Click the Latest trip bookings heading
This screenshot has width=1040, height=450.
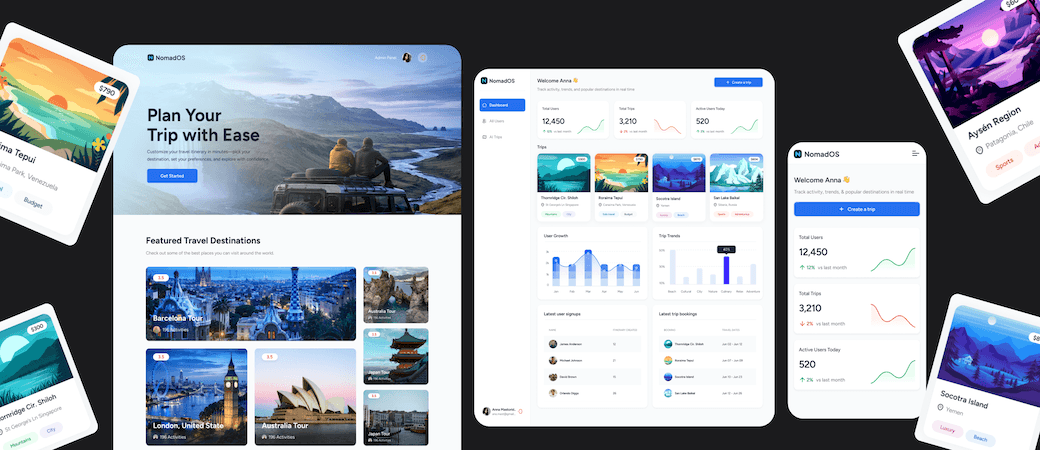[678, 314]
